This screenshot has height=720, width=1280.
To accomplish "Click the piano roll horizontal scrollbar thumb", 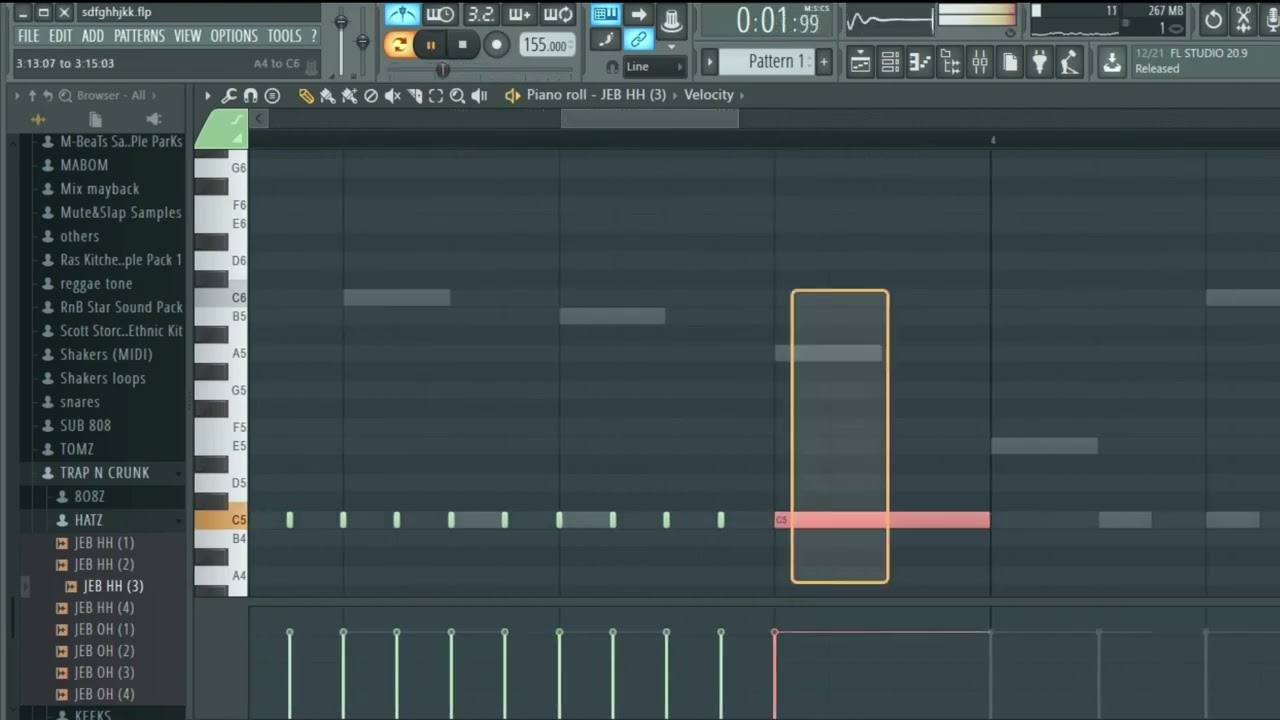I will 649,119.
